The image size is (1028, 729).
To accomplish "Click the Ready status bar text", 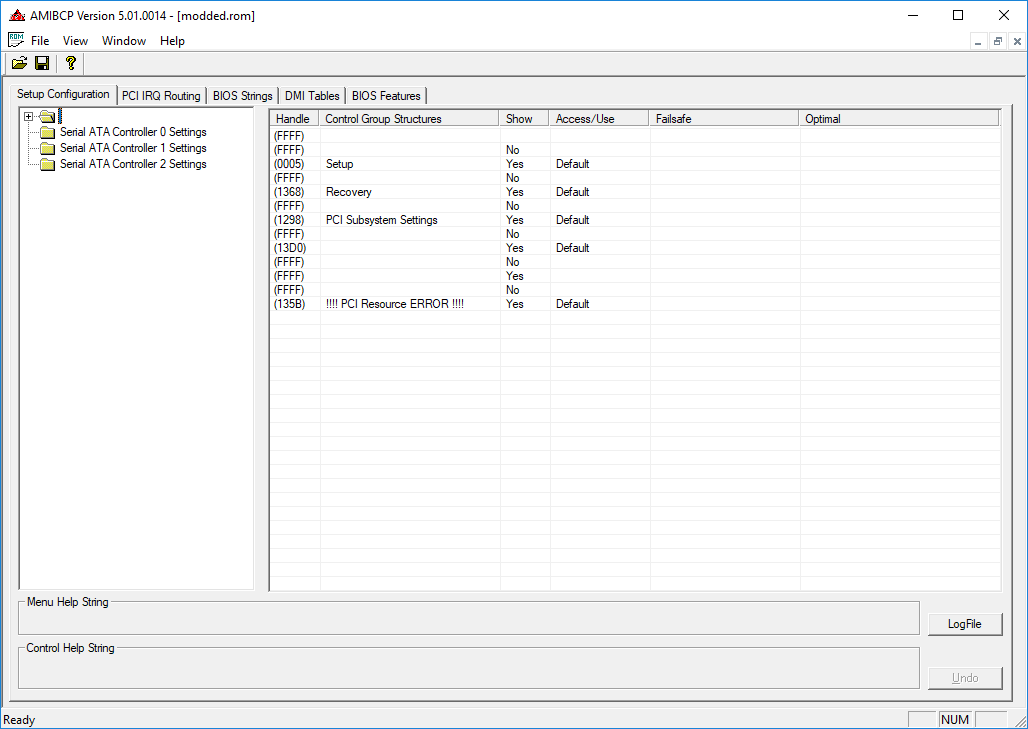I will click(19, 720).
